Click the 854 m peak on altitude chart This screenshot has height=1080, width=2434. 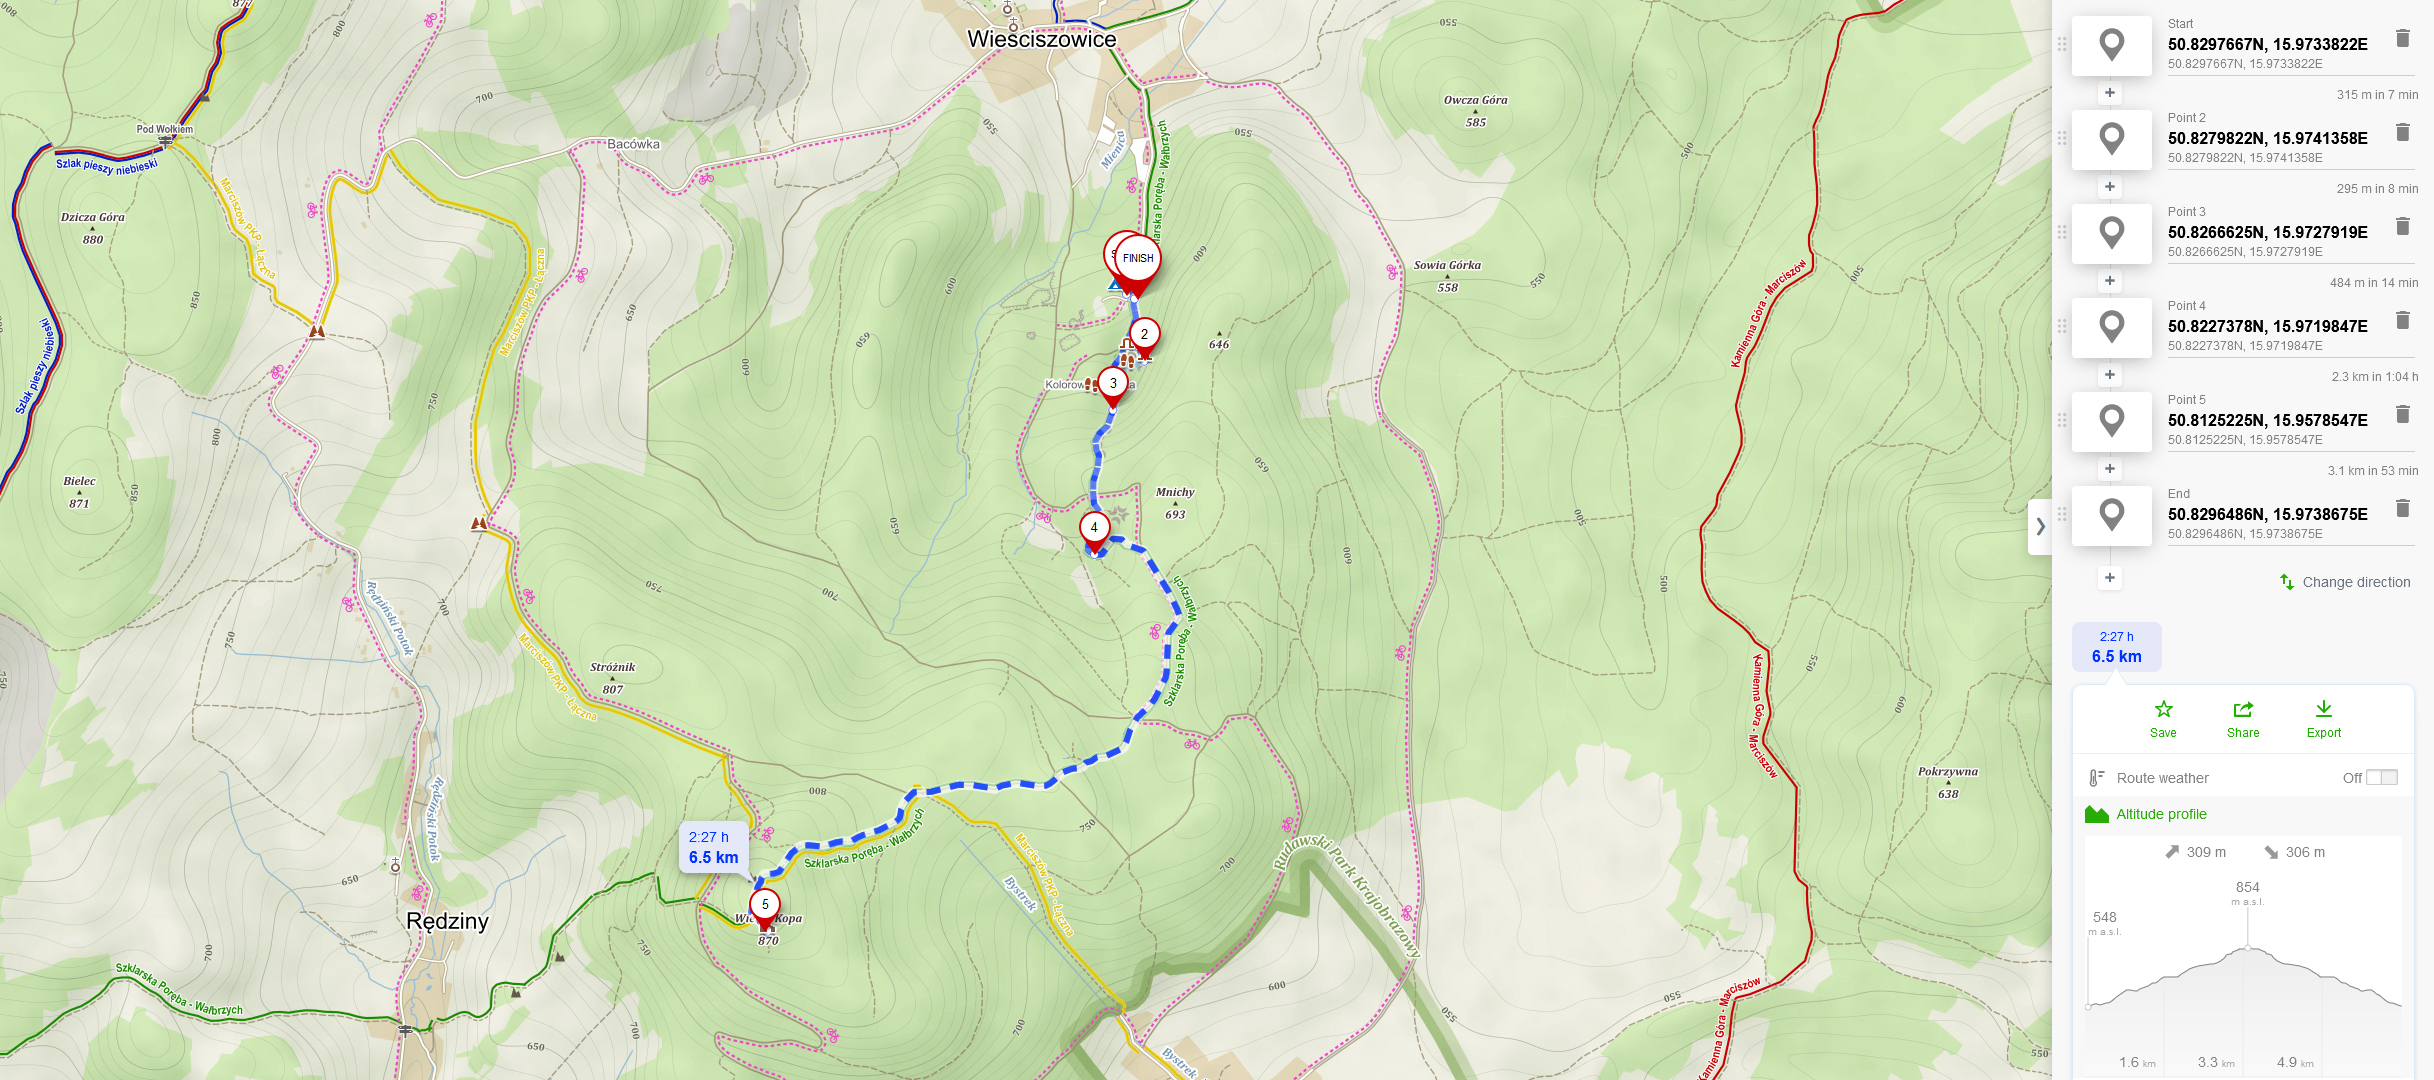(2247, 947)
